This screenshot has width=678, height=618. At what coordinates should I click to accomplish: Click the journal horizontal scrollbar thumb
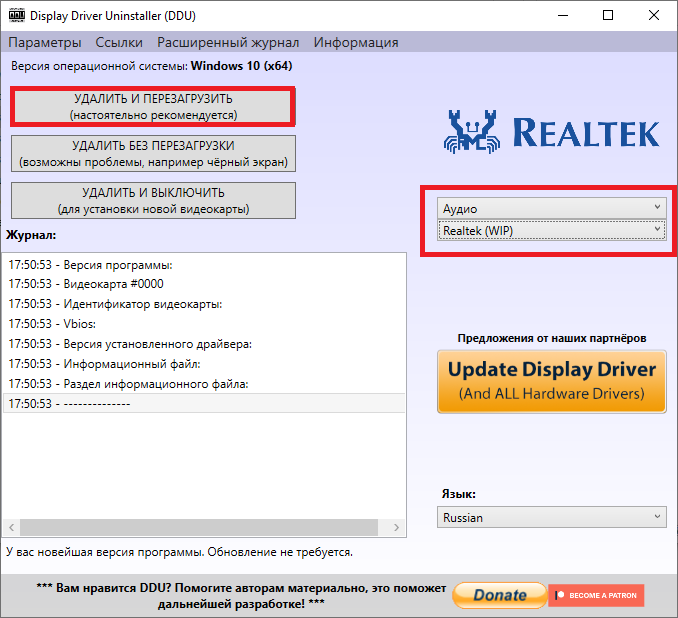(x=199, y=527)
